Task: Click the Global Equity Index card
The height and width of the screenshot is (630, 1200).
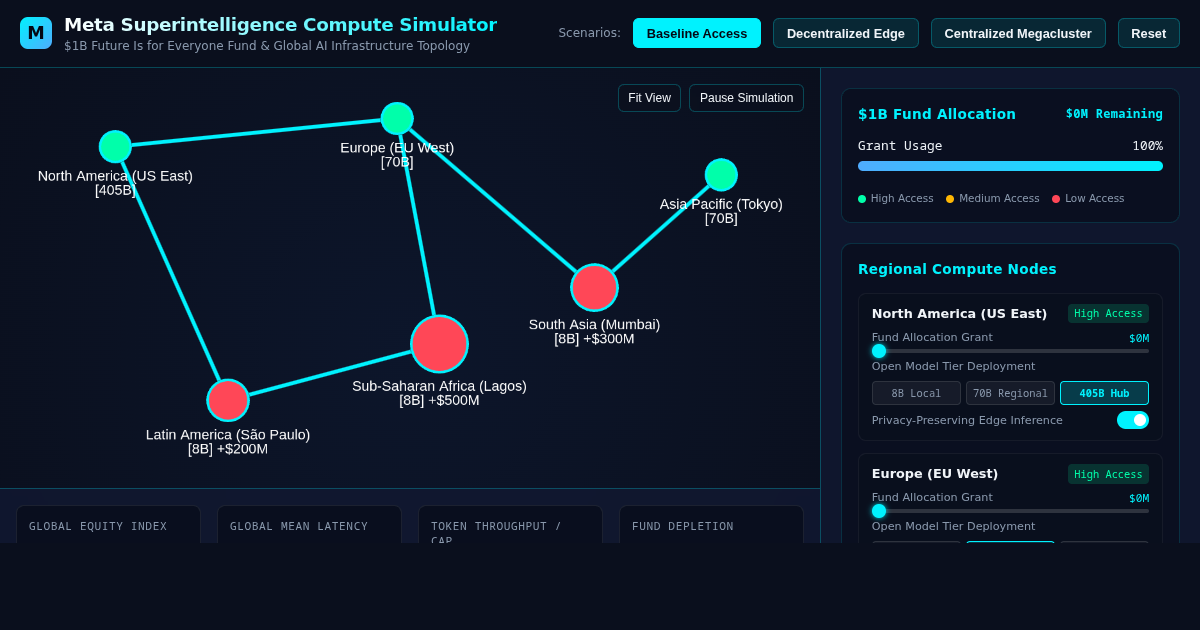Action: 108,524
